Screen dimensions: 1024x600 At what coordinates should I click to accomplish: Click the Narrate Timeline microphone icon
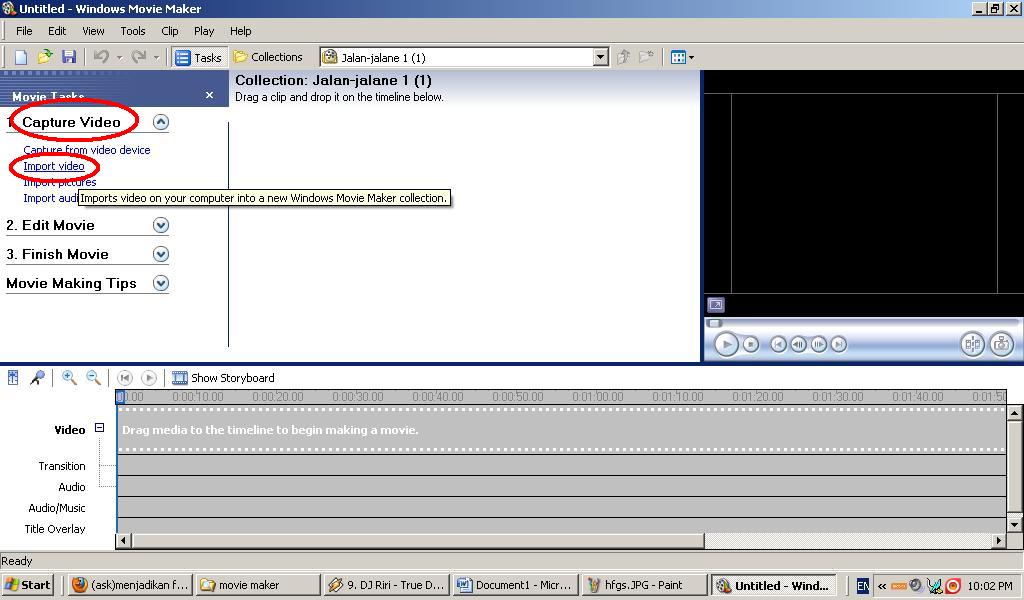pyautogui.click(x=37, y=377)
